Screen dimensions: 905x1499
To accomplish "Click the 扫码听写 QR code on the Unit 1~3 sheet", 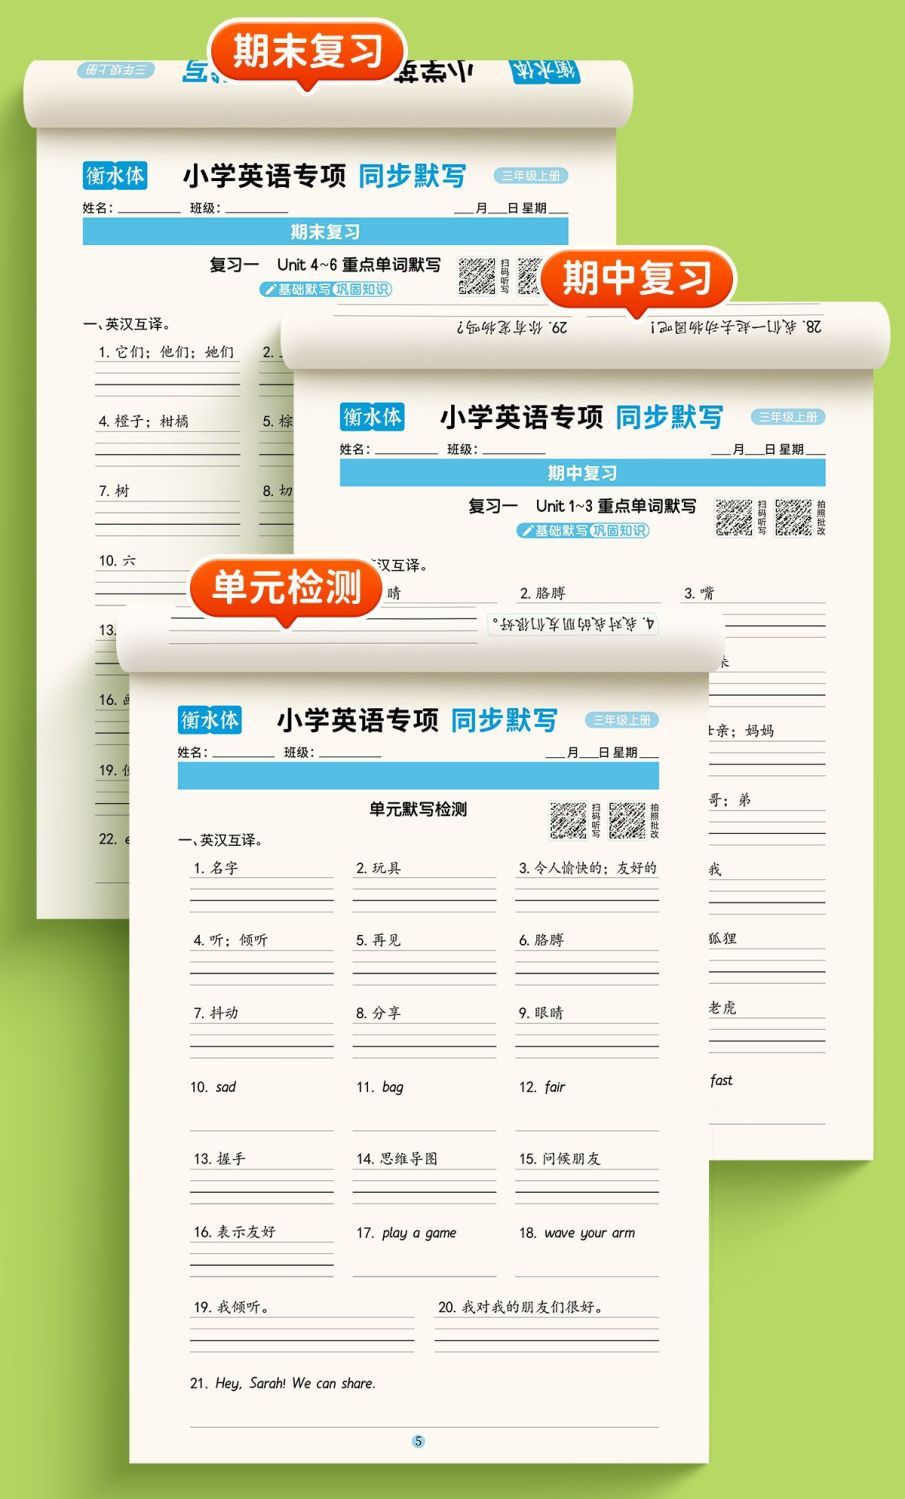I will (733, 517).
